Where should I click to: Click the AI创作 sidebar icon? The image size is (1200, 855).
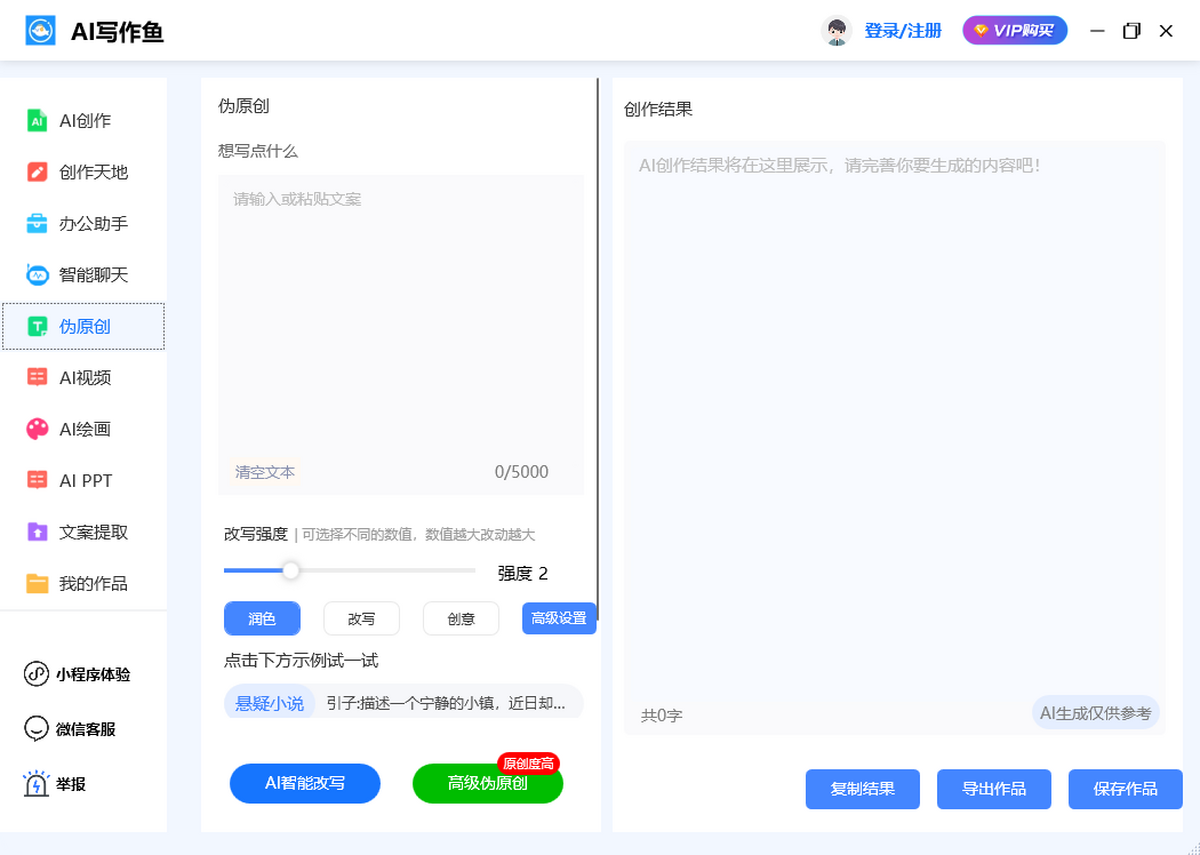[37, 121]
